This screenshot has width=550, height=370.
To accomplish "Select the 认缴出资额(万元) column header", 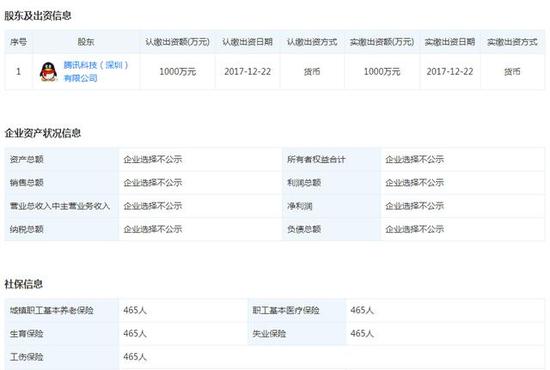I will 177,42.
